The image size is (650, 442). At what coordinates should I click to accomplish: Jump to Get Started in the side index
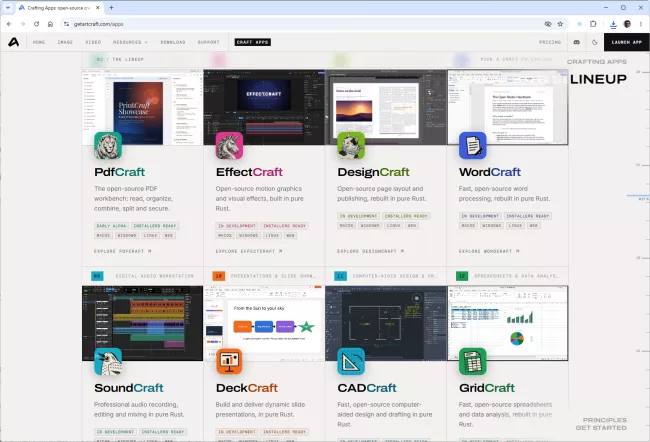pyautogui.click(x=601, y=427)
